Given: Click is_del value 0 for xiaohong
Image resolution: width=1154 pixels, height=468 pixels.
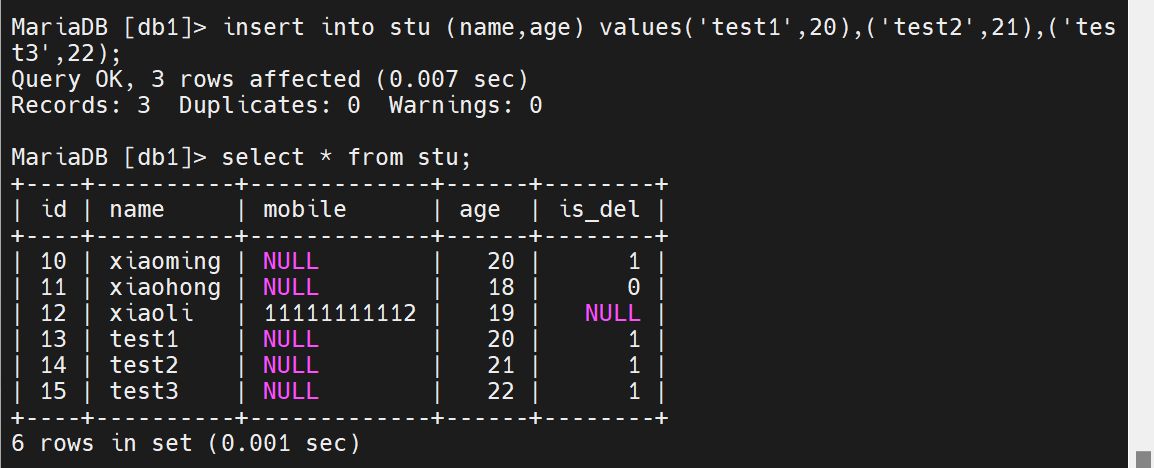Looking at the screenshot, I should pyautogui.click(x=634, y=287).
